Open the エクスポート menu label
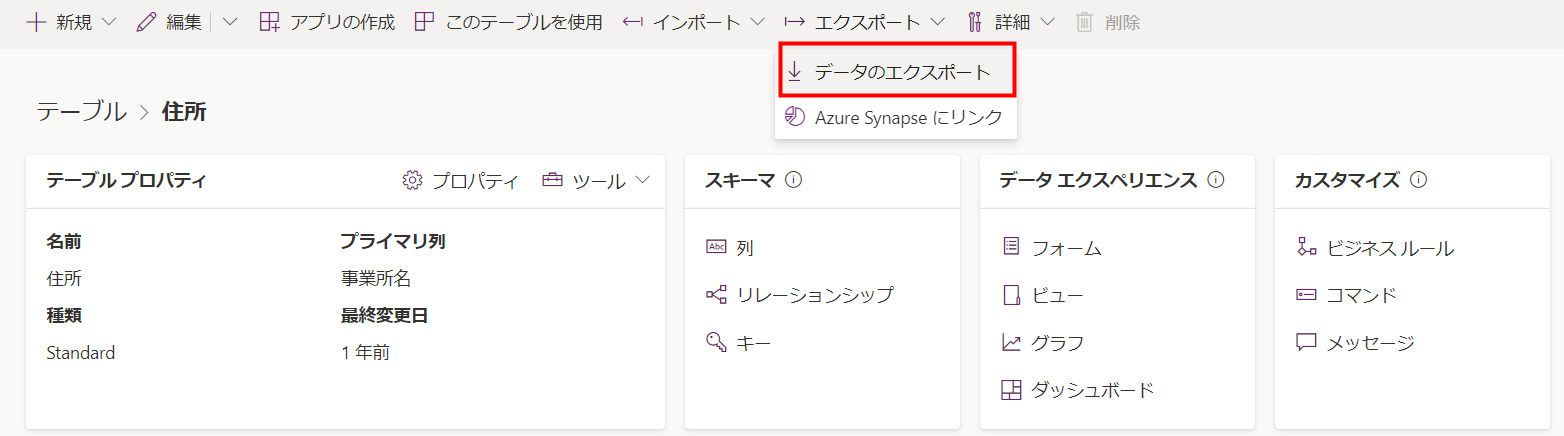The height and width of the screenshot is (436, 1564). (x=867, y=22)
